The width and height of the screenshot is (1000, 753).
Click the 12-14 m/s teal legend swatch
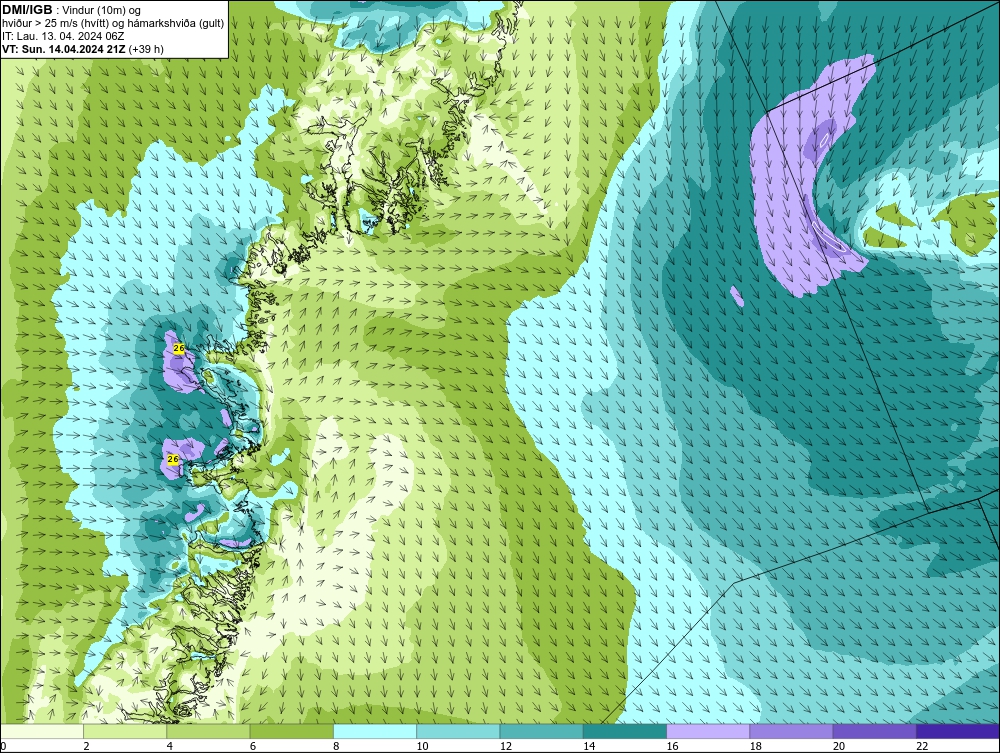541,731
